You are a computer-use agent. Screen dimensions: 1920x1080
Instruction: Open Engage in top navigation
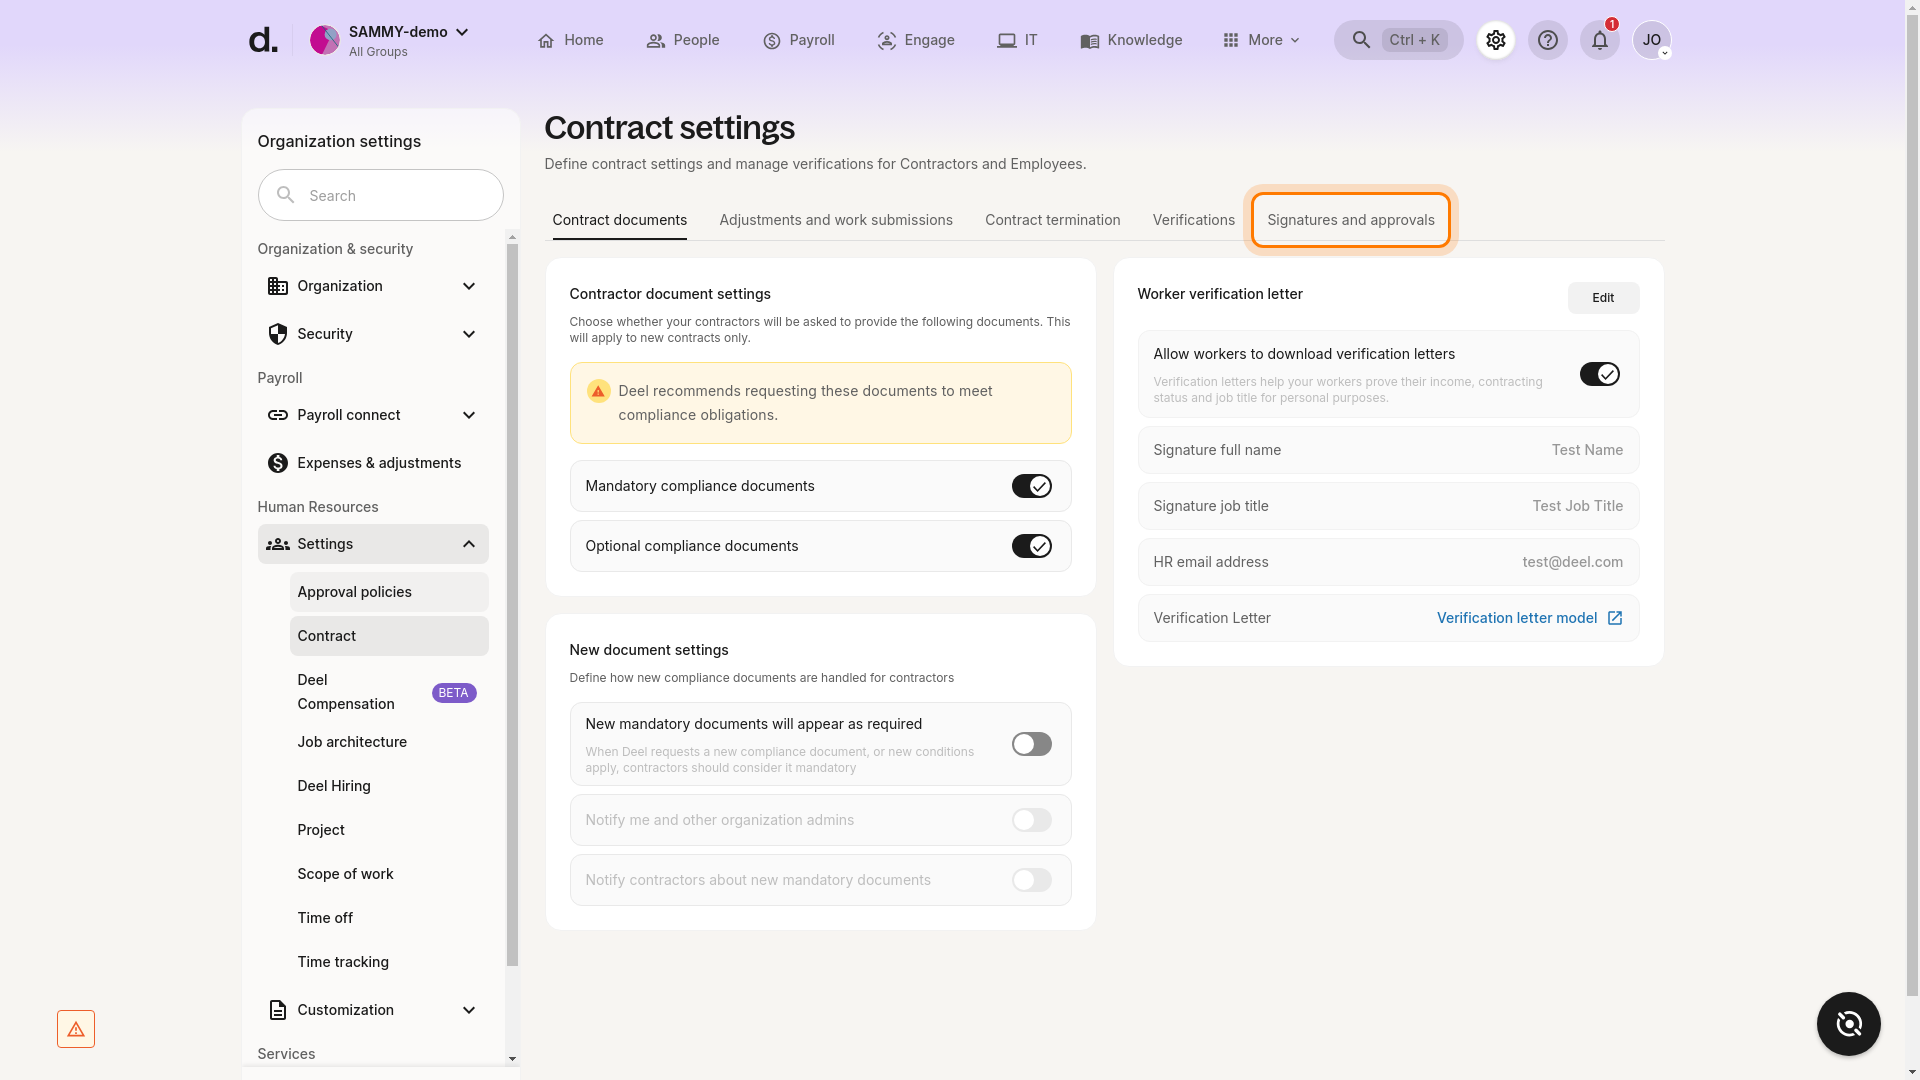(916, 40)
